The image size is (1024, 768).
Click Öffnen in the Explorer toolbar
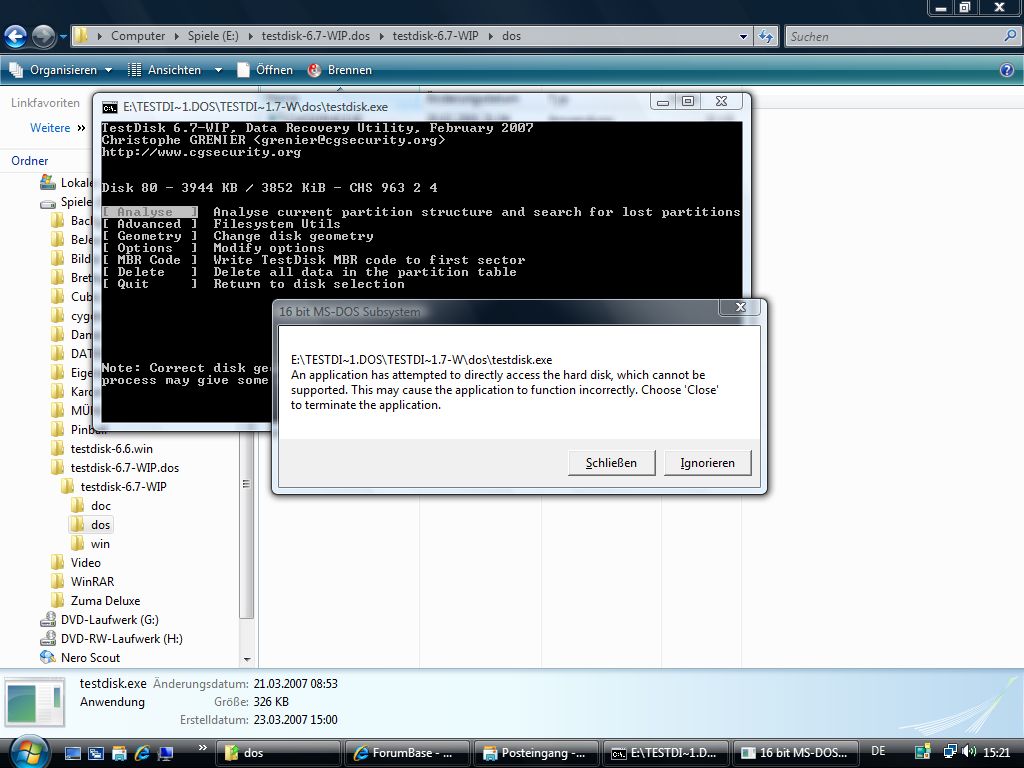265,70
